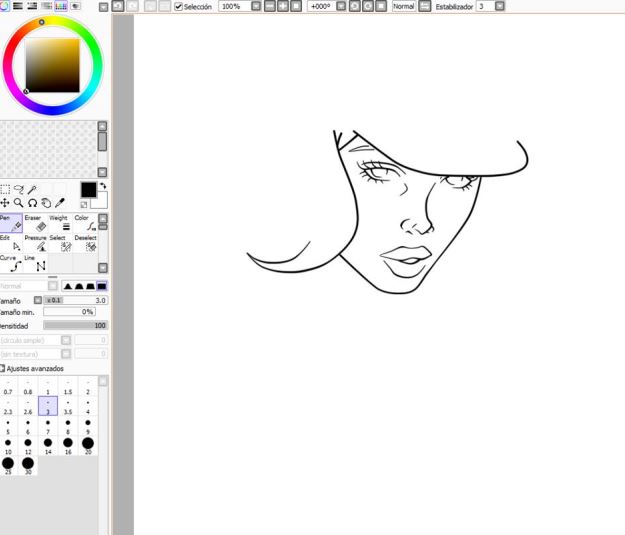Swap foreground and background colors

[x=102, y=186]
